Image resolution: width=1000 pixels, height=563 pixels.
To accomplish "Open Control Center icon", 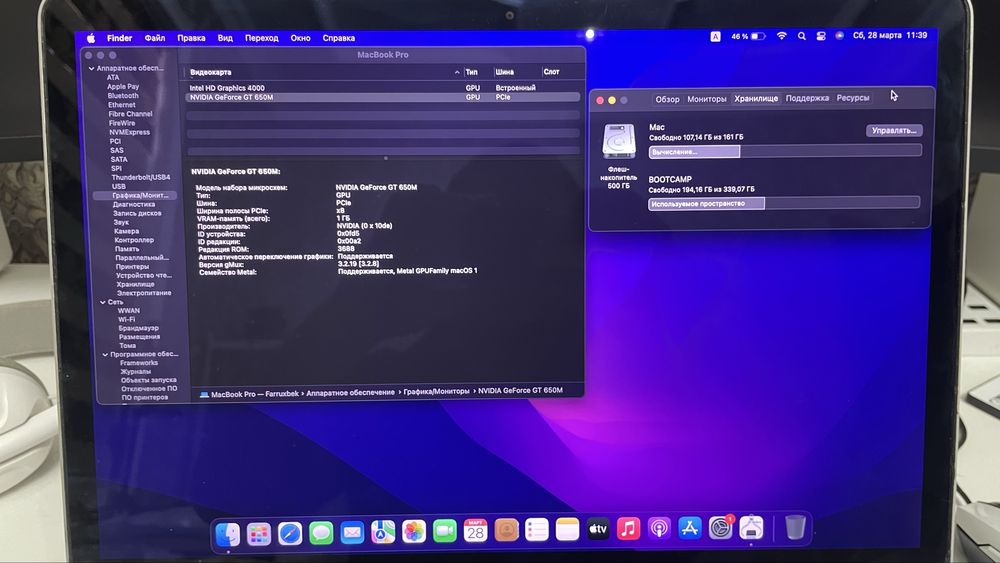I will point(821,36).
